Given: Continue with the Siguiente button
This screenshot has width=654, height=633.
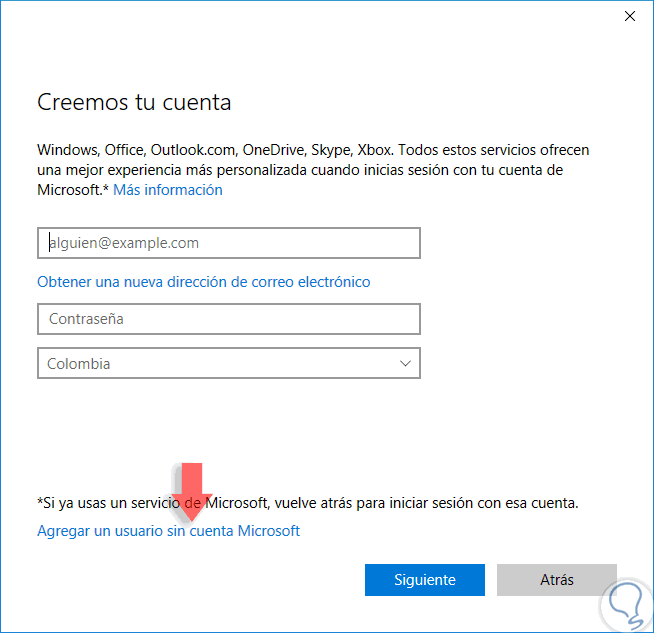Looking at the screenshot, I should 425,580.
